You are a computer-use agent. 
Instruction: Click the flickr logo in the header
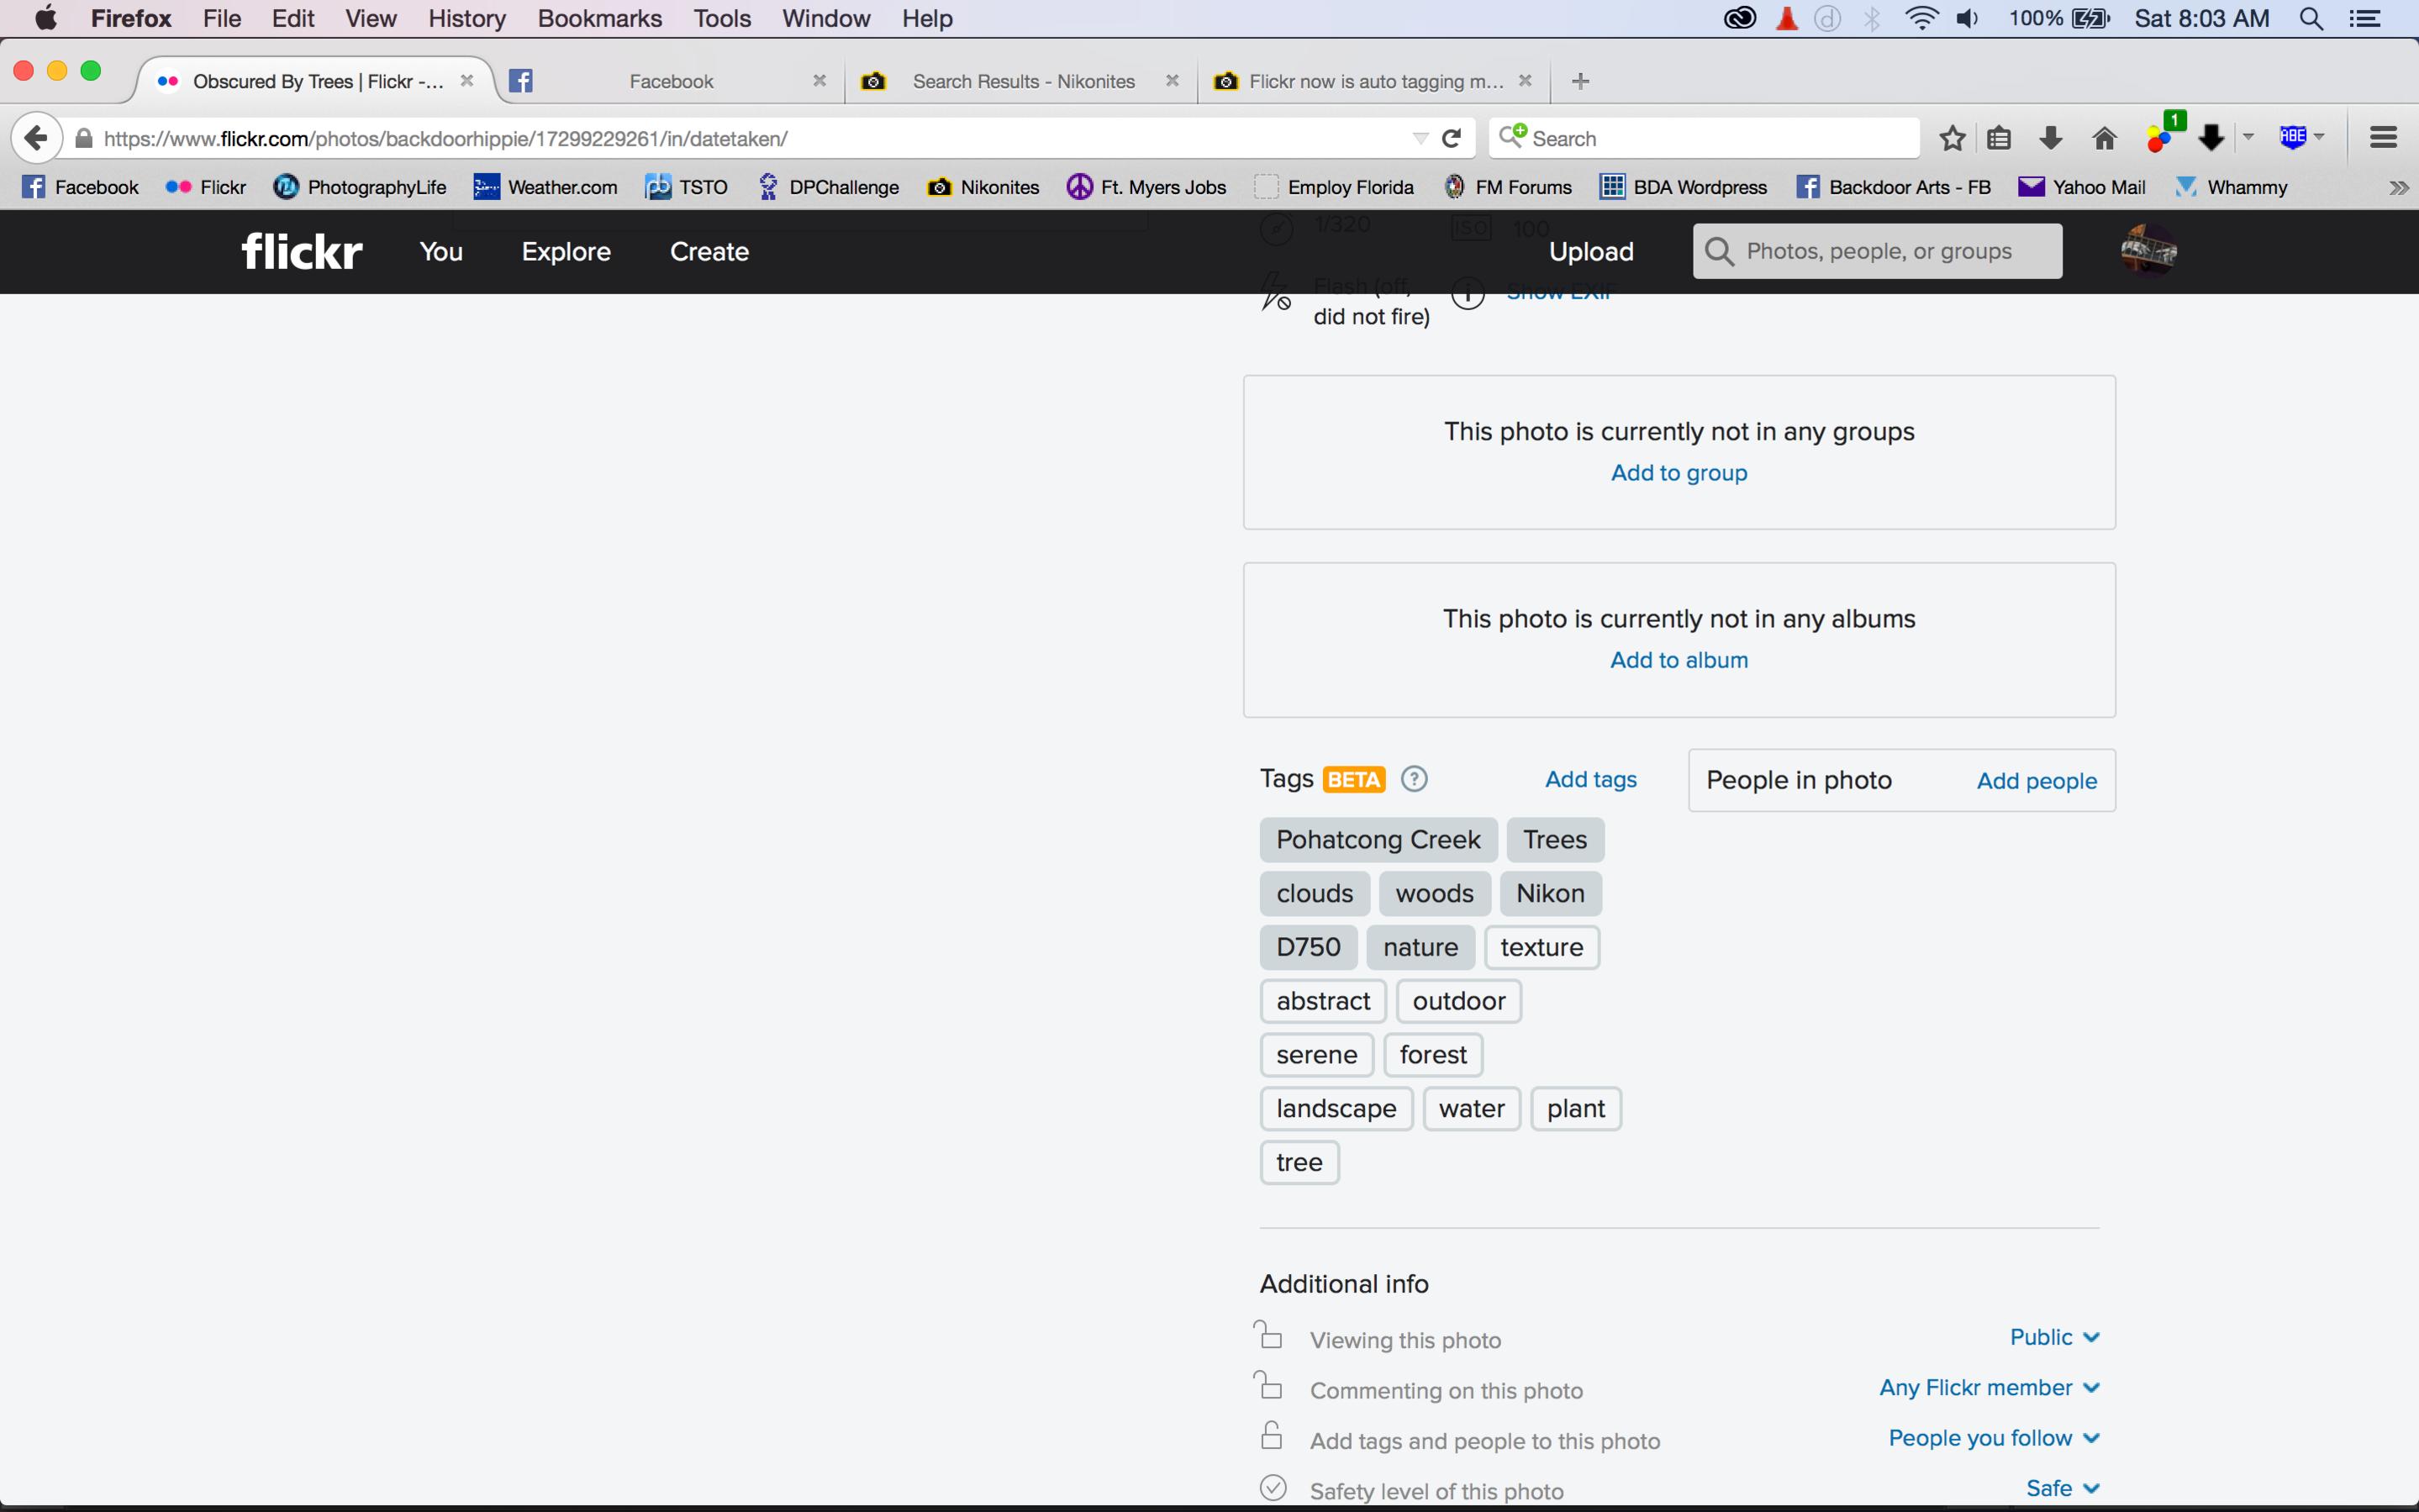pos(301,251)
